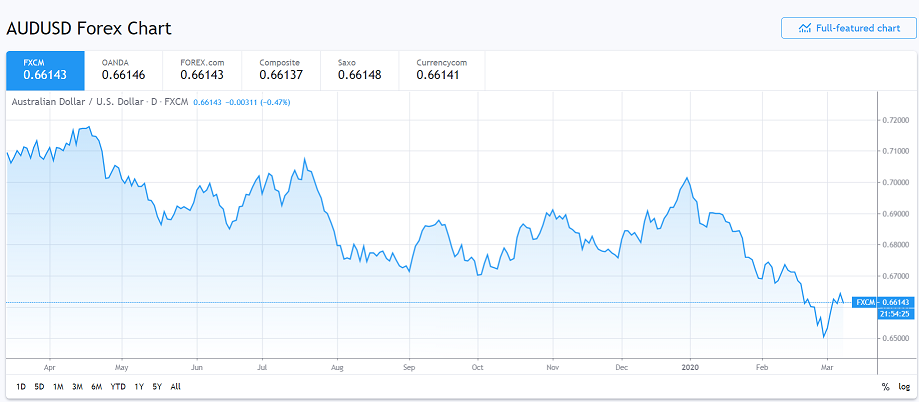The image size is (919, 402).
Task: Select the FXCM price tab
Action: pos(45,70)
